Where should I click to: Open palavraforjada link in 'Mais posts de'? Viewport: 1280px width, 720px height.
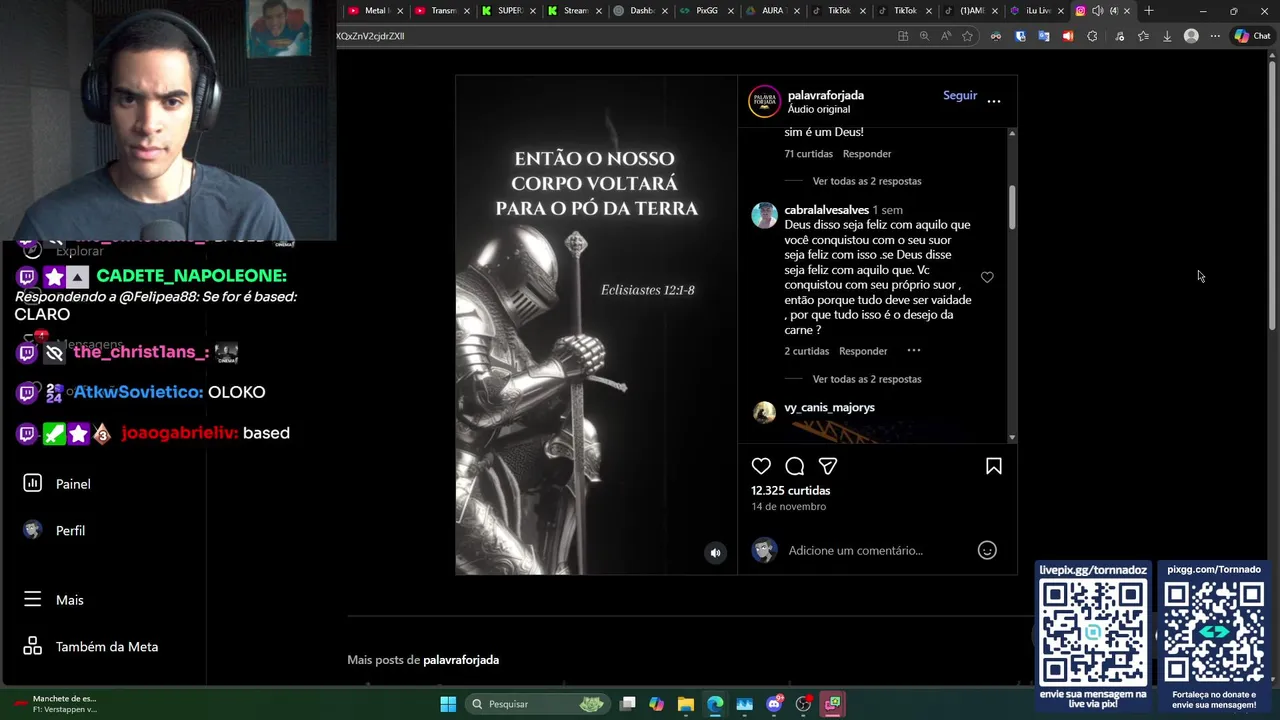pyautogui.click(x=461, y=660)
